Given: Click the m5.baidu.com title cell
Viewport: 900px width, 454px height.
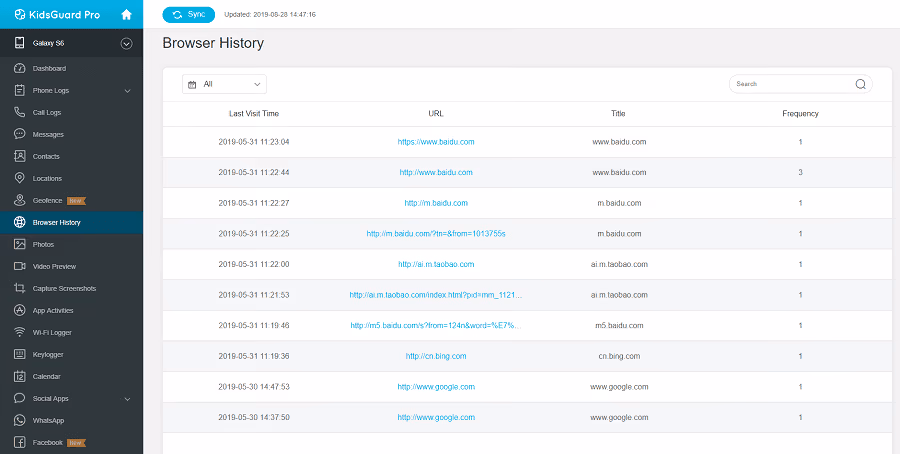Looking at the screenshot, I should click(x=619, y=325).
